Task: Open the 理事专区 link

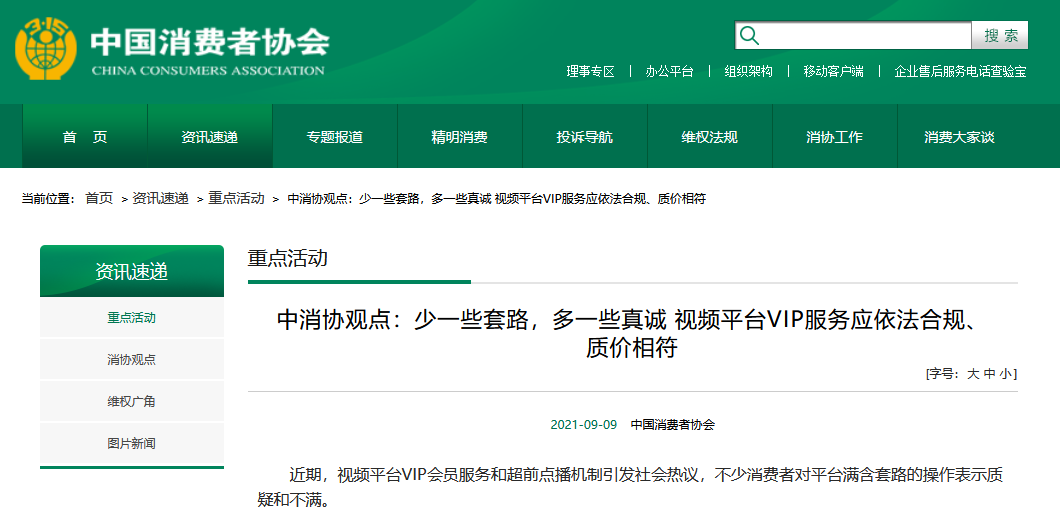Action: click(x=590, y=72)
